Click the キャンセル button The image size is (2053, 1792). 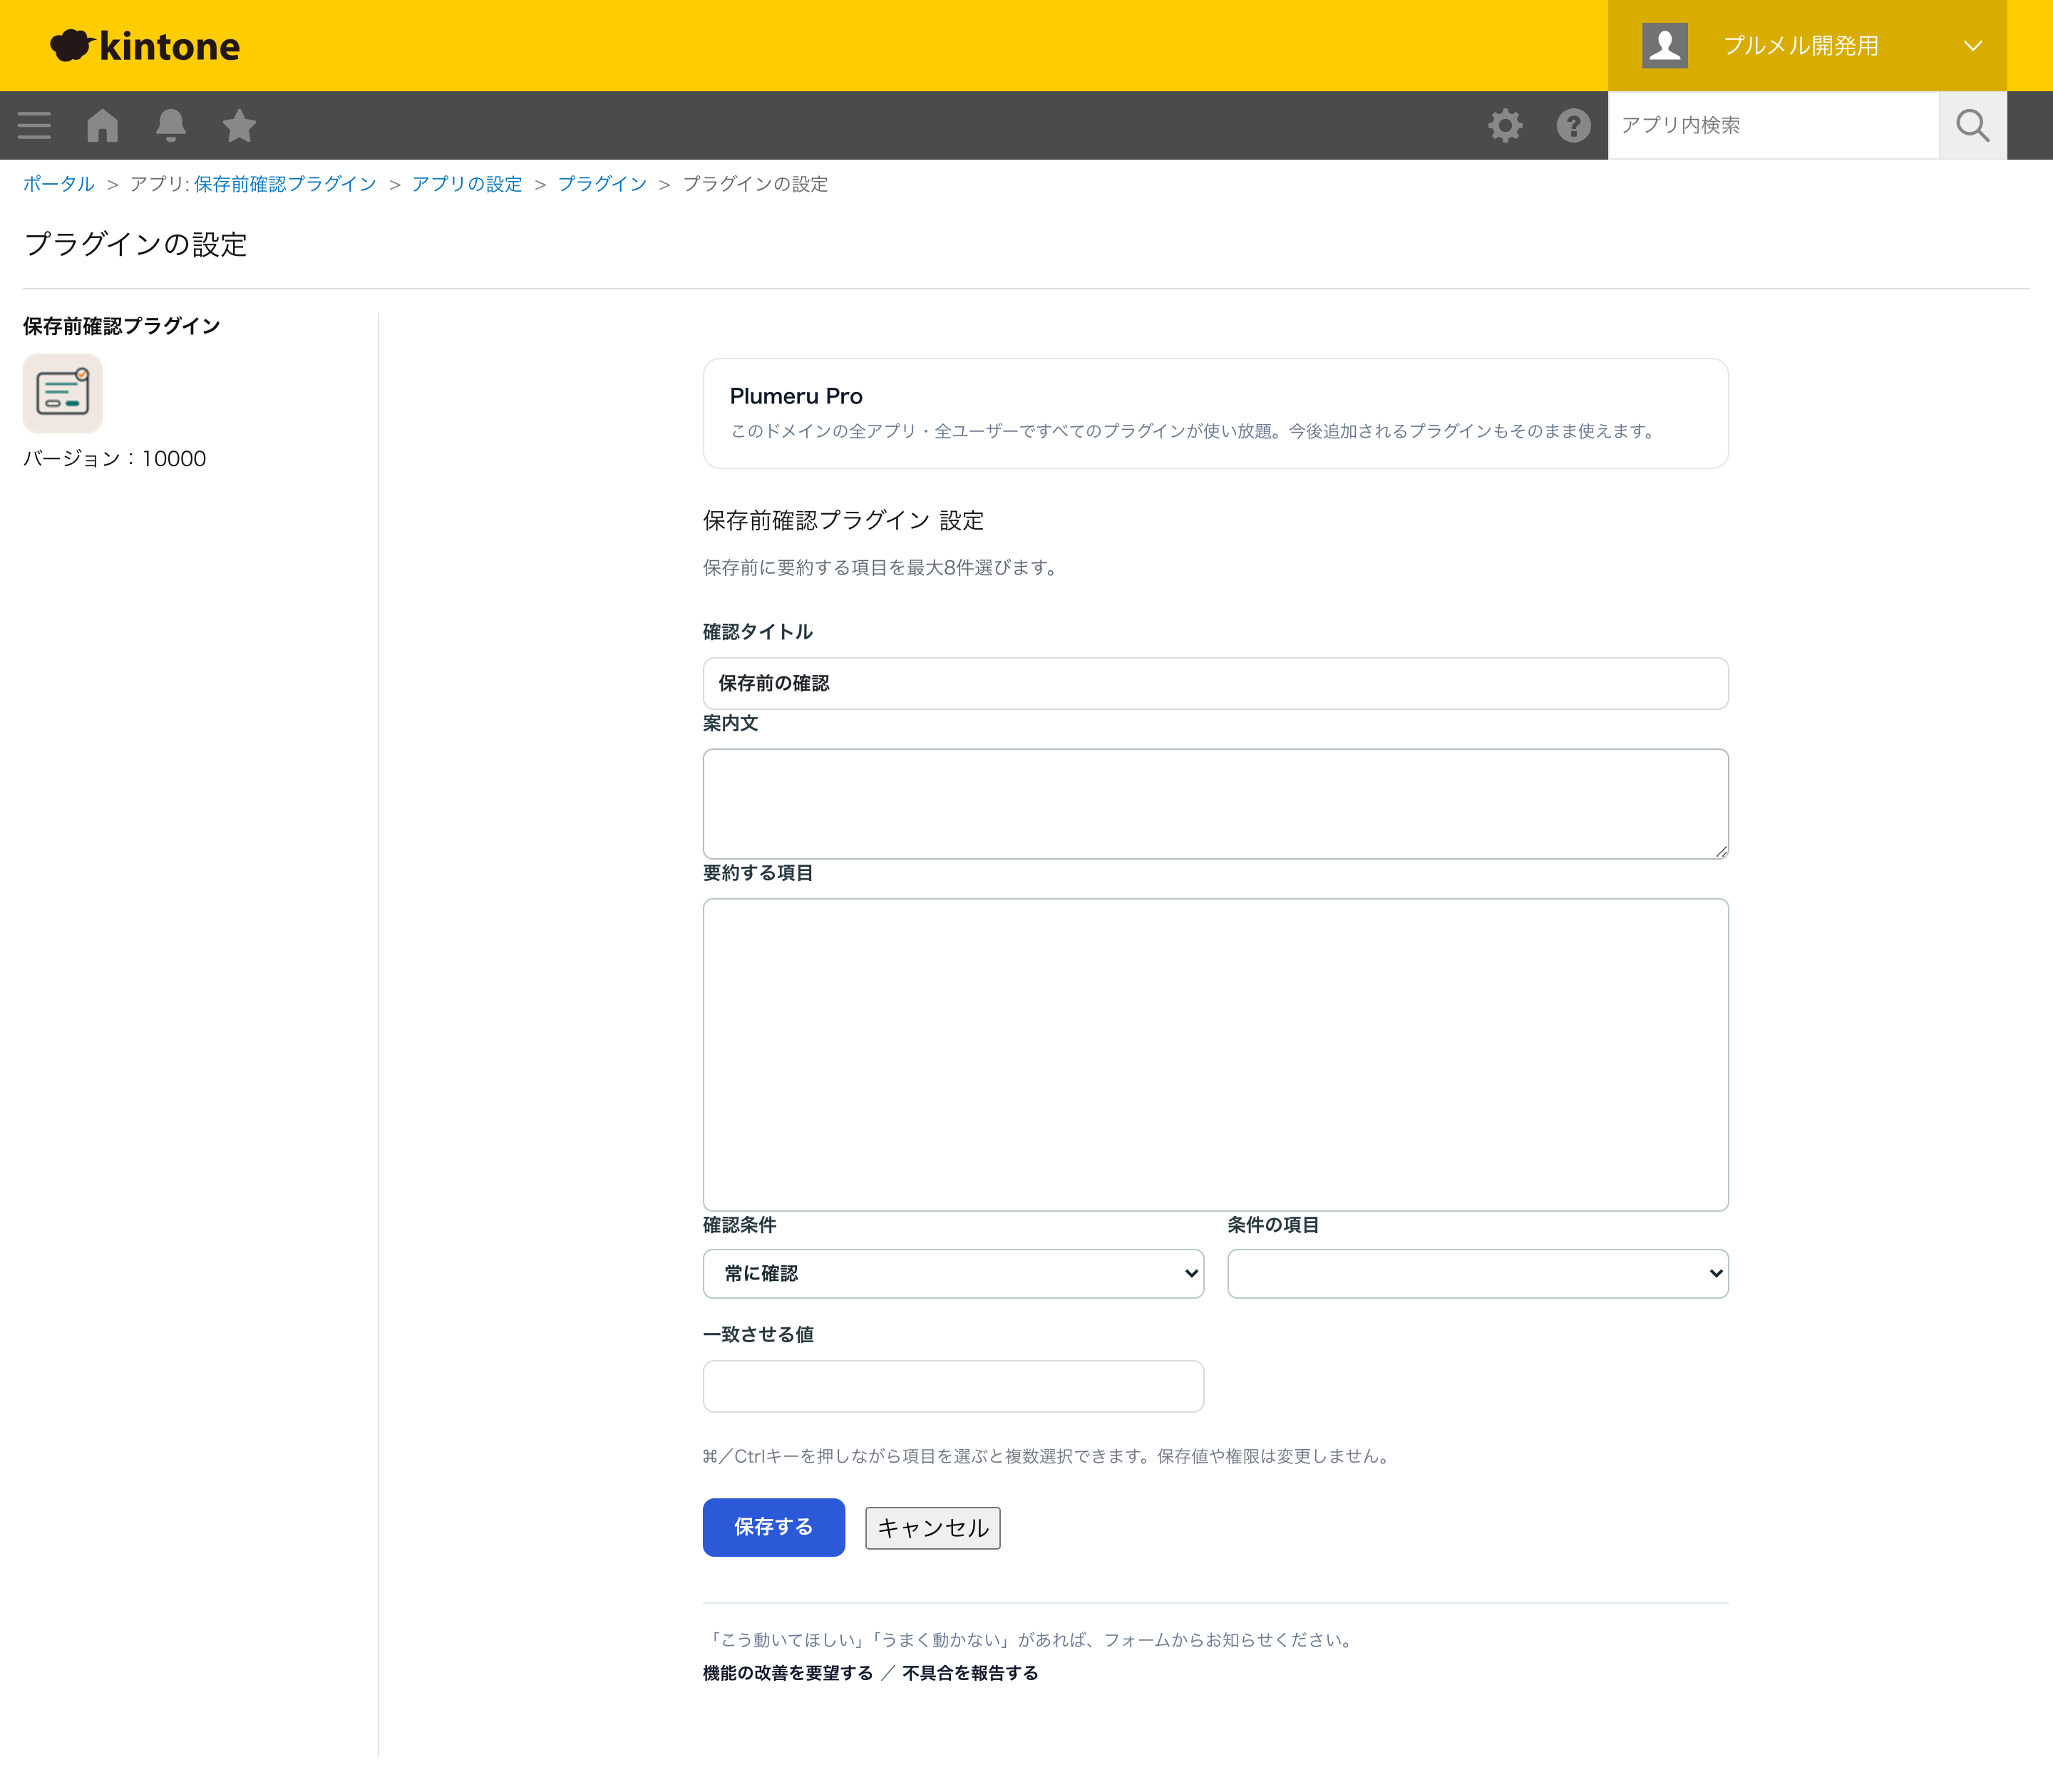932,1528
